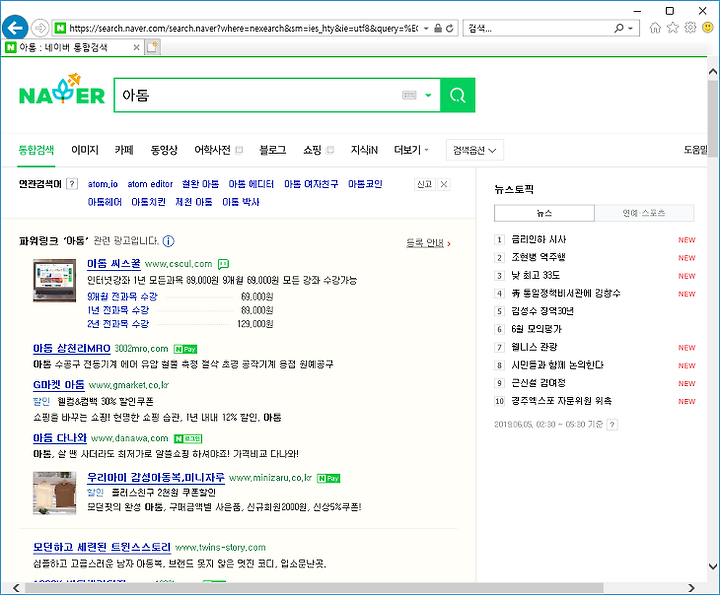Screen dimensions: 720x595
Task: Click the refresh icon in address bar
Action: tap(450, 28)
